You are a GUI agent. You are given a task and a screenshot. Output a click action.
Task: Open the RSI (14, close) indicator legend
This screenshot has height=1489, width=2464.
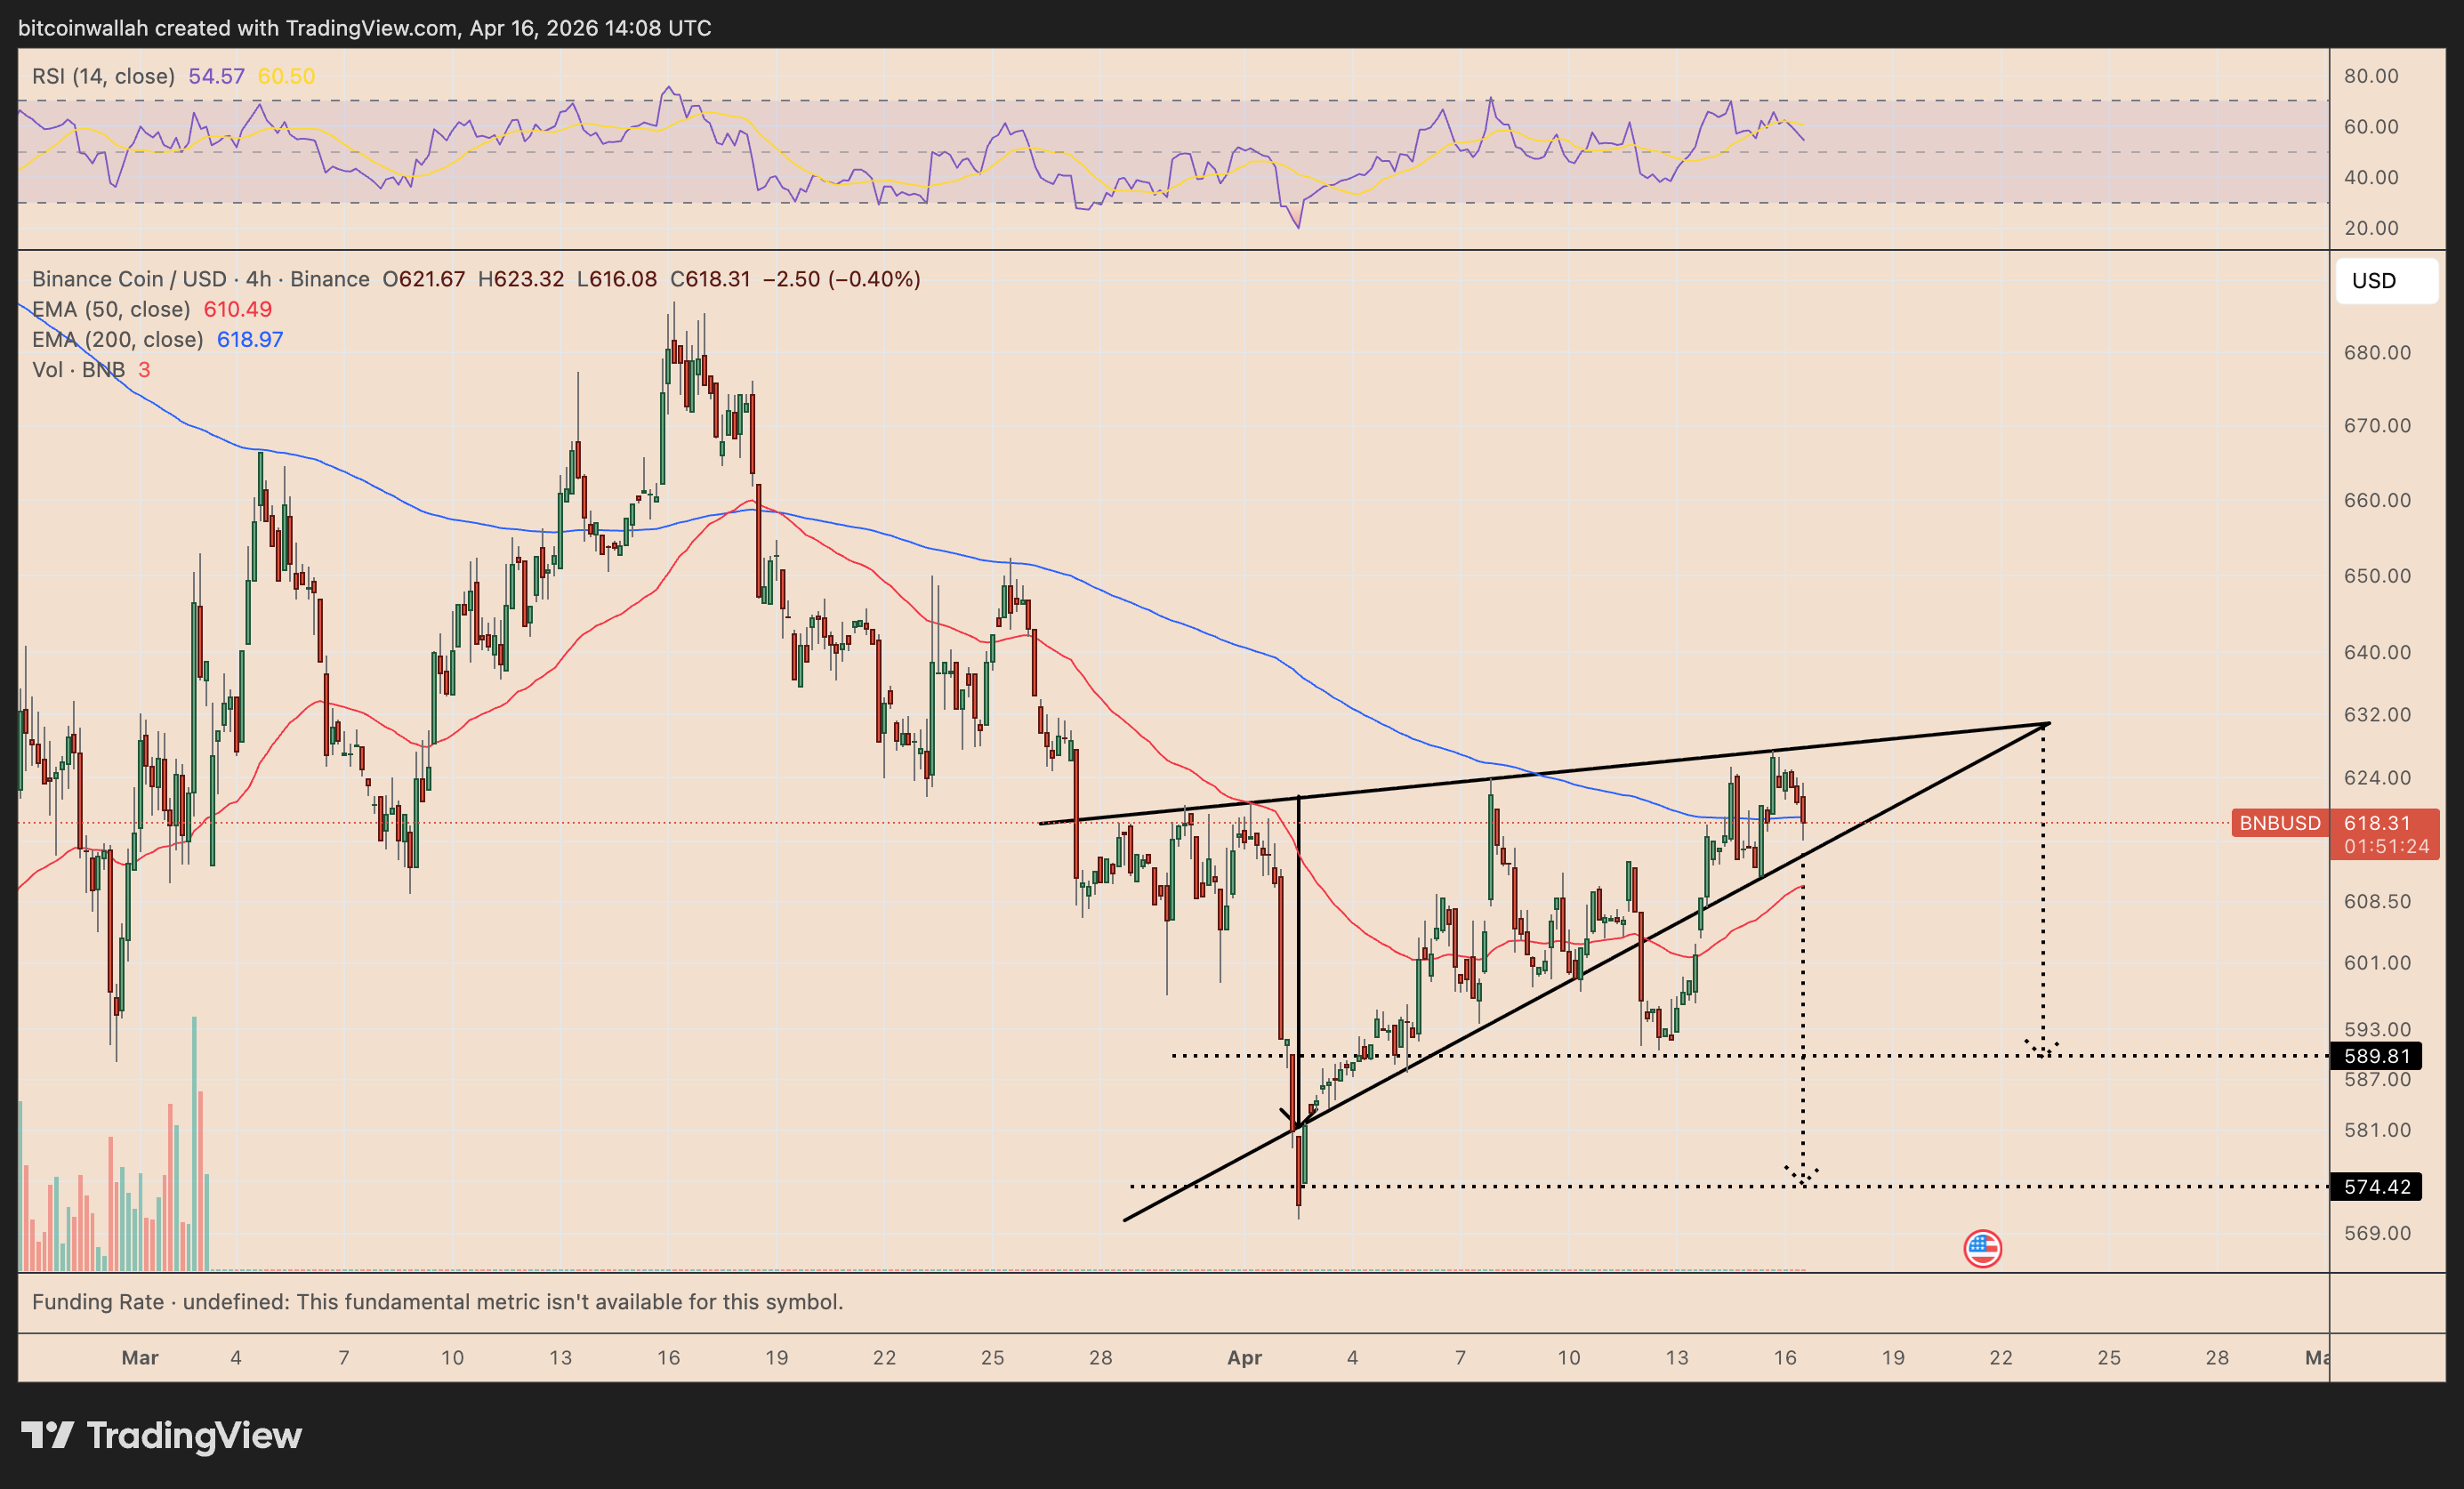[103, 76]
